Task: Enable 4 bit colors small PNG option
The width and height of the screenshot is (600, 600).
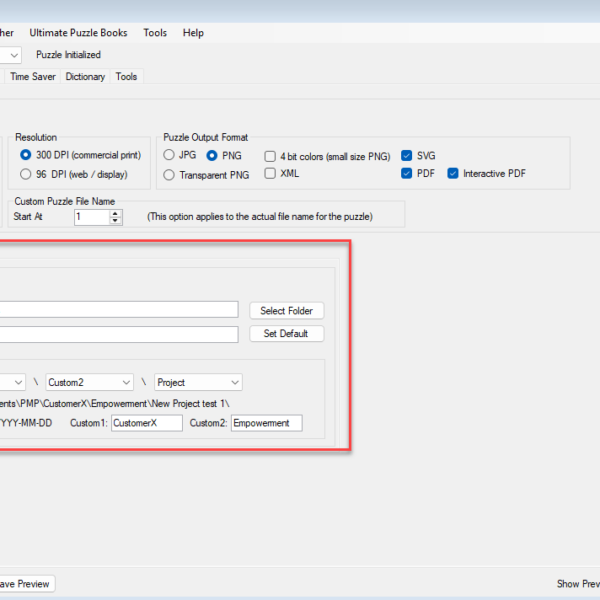Action: pos(271,156)
